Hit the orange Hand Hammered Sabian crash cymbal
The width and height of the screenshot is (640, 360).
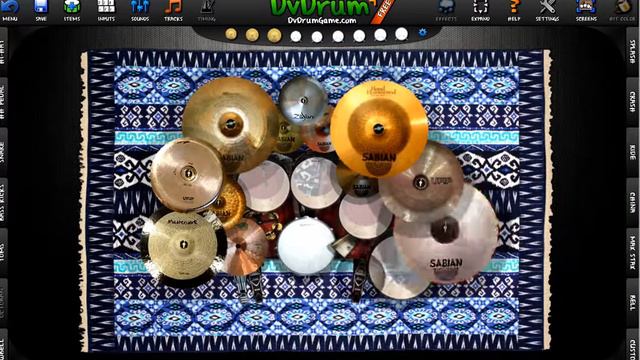(379, 129)
